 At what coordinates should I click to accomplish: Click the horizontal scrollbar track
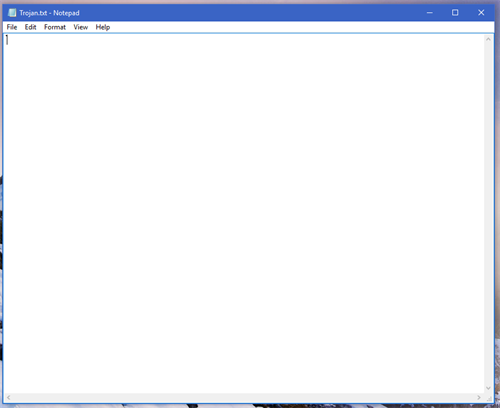(243, 397)
